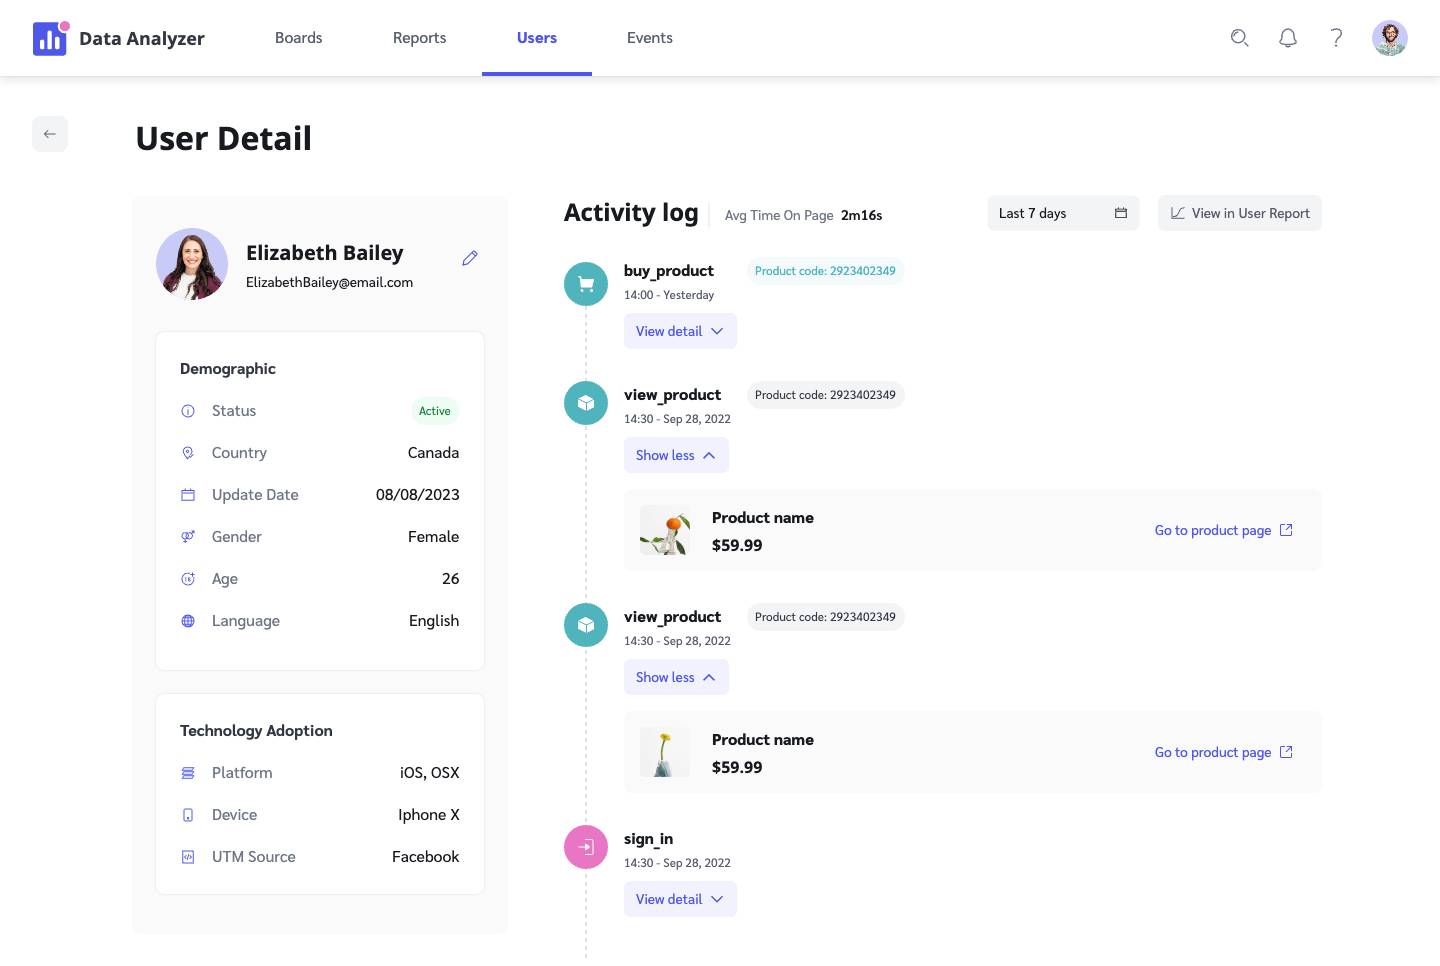The image size is (1440, 966).
Task: Go to the Events tab
Action: [649, 38]
